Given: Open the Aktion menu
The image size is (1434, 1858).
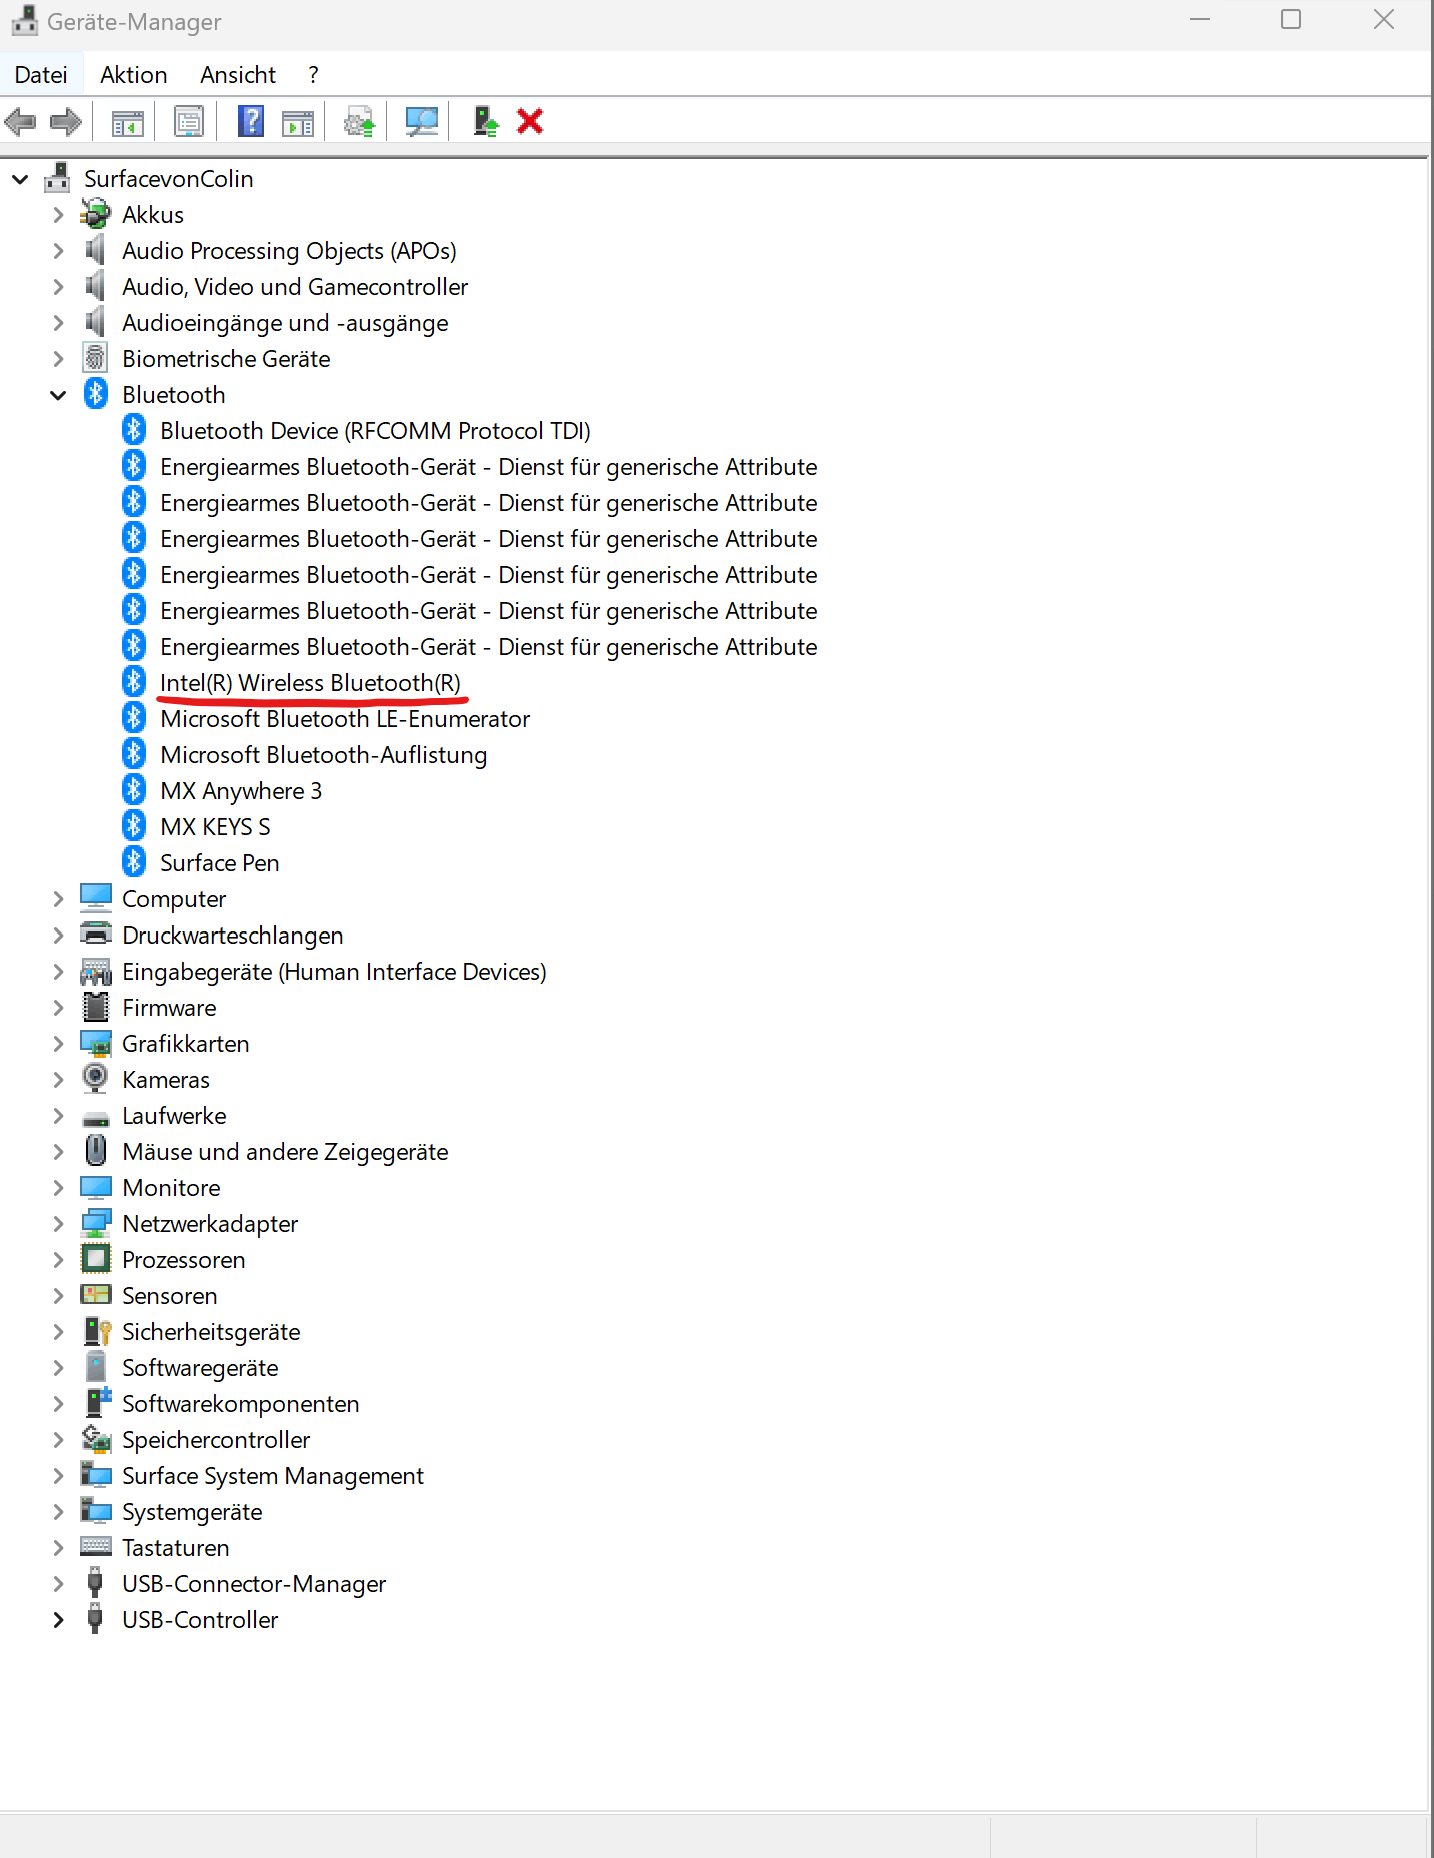Looking at the screenshot, I should [x=134, y=75].
